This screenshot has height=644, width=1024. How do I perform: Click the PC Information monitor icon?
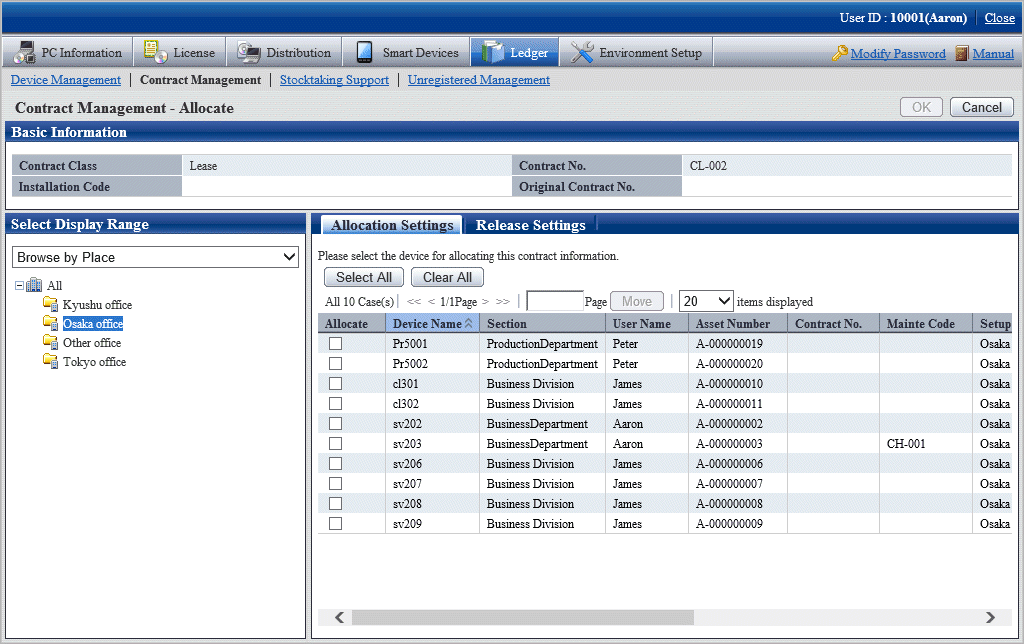tap(23, 53)
